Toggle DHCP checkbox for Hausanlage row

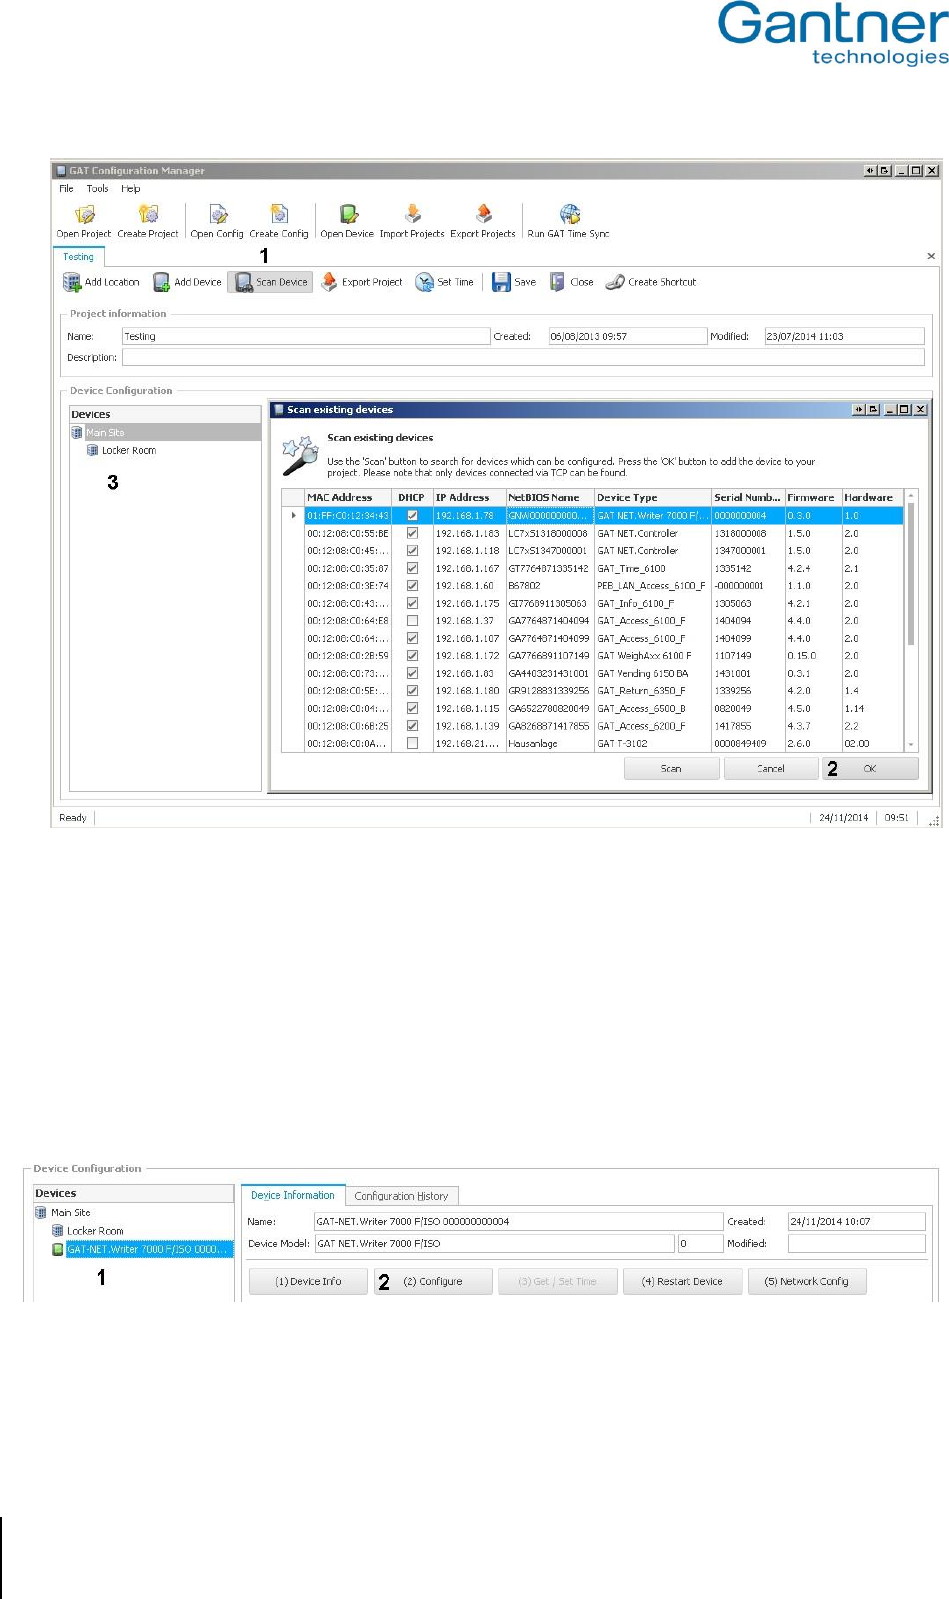pyautogui.click(x=412, y=744)
